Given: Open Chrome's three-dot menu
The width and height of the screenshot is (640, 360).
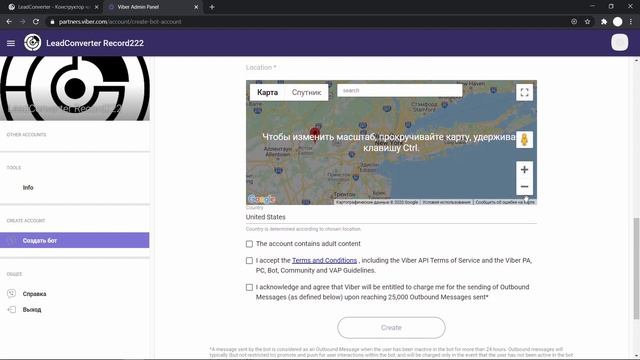Looking at the screenshot, I should pyautogui.click(x=631, y=22).
